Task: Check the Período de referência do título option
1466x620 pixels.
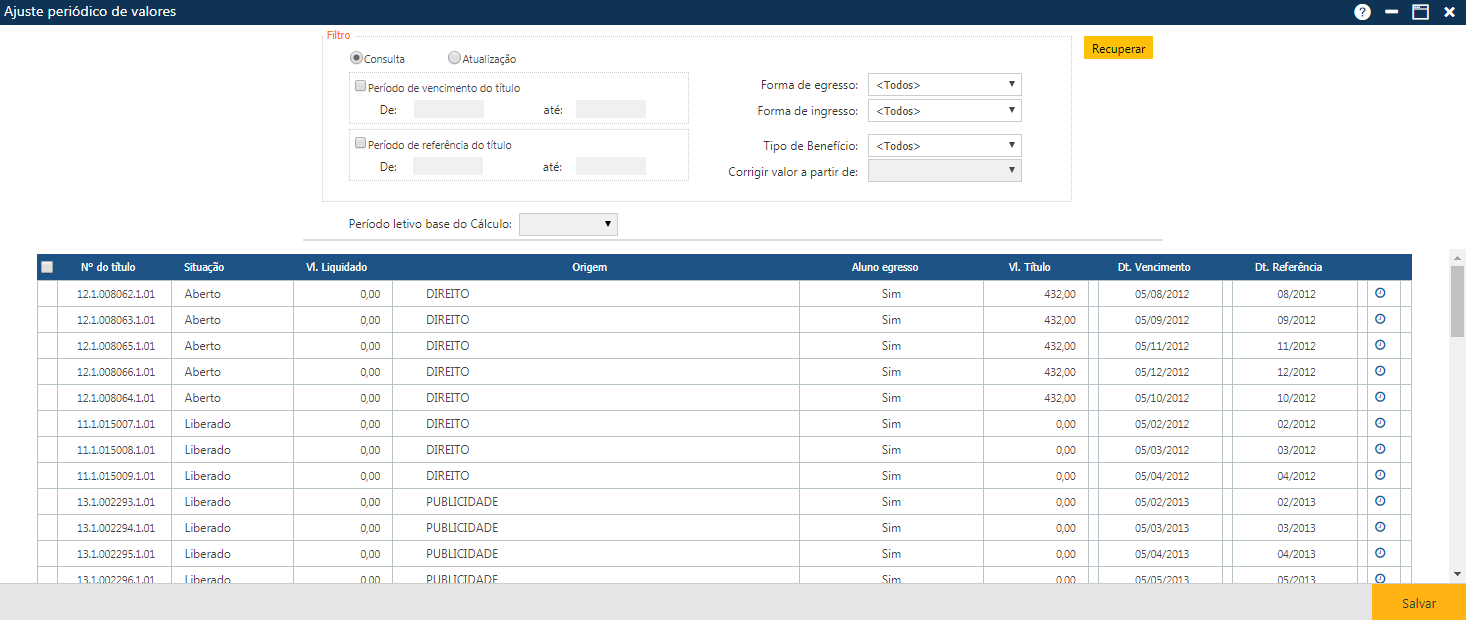Action: point(360,141)
